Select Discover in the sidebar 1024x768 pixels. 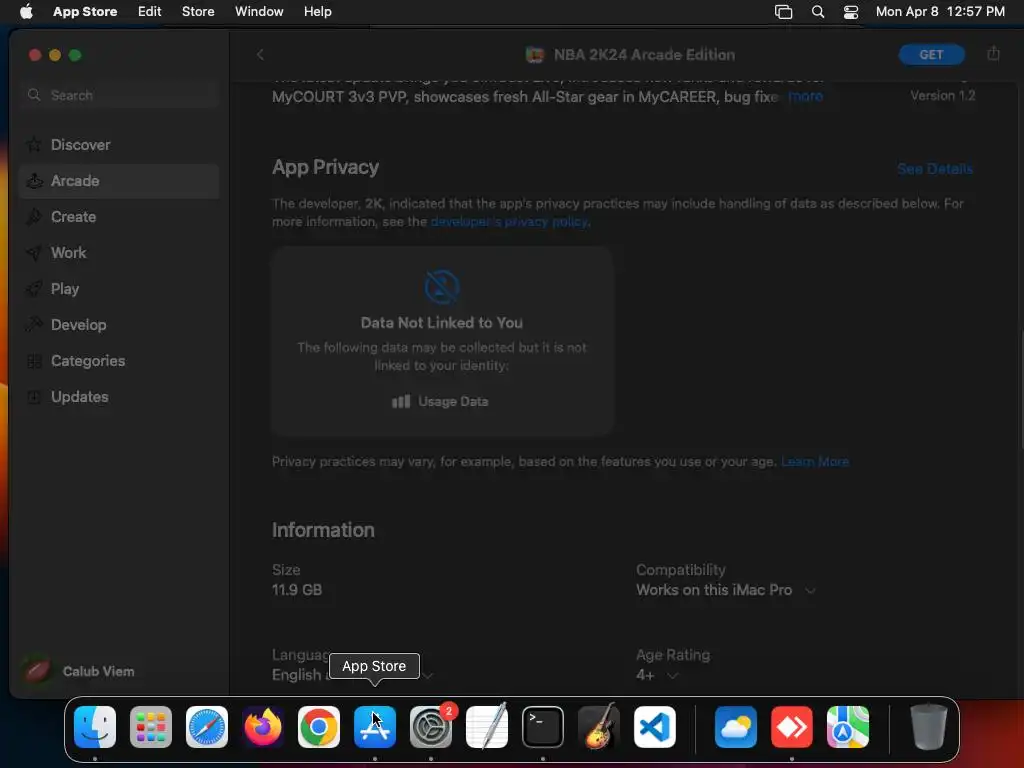click(119, 145)
